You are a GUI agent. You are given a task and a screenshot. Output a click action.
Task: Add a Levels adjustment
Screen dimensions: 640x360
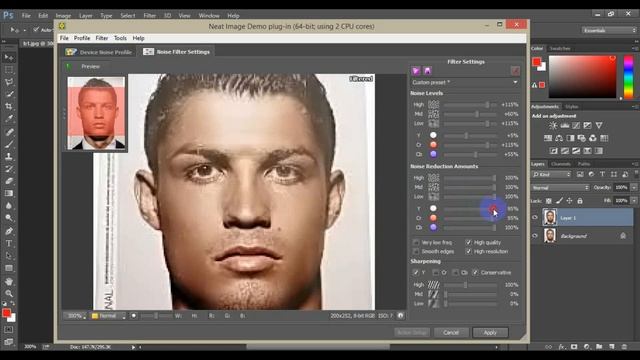[x=564, y=125]
